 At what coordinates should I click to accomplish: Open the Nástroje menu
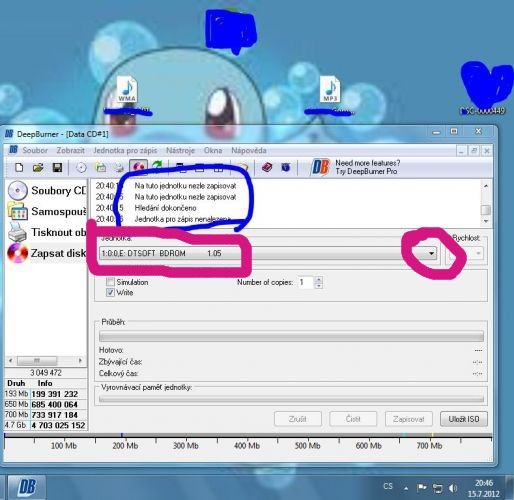pos(180,150)
